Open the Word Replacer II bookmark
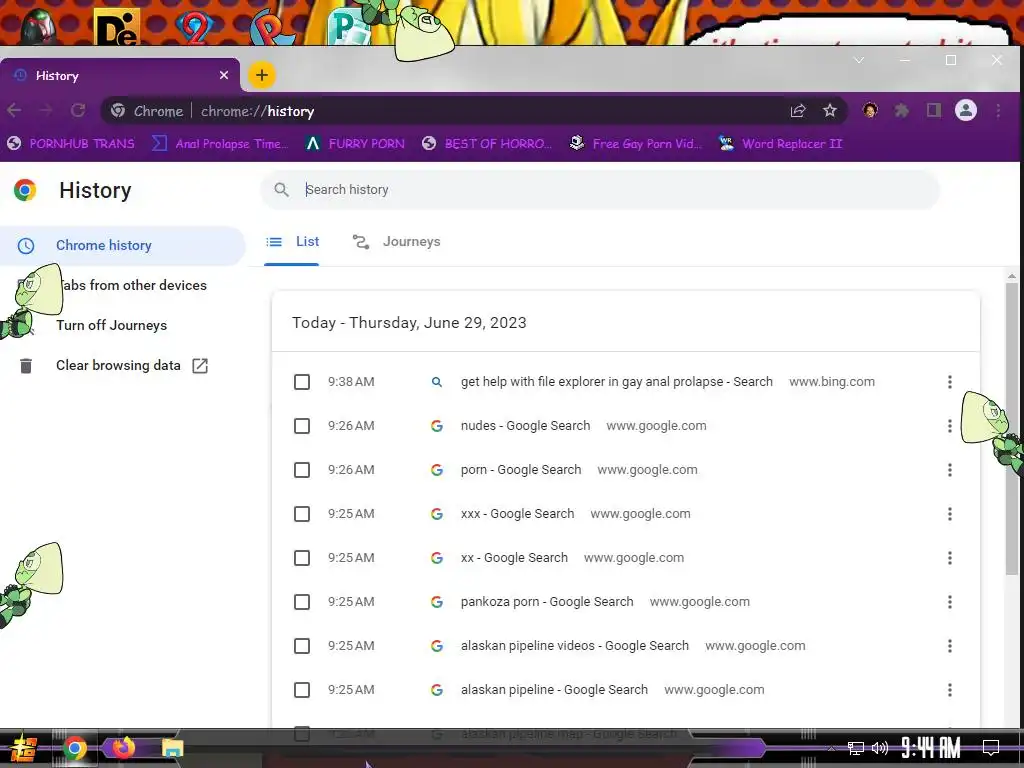 coord(780,144)
